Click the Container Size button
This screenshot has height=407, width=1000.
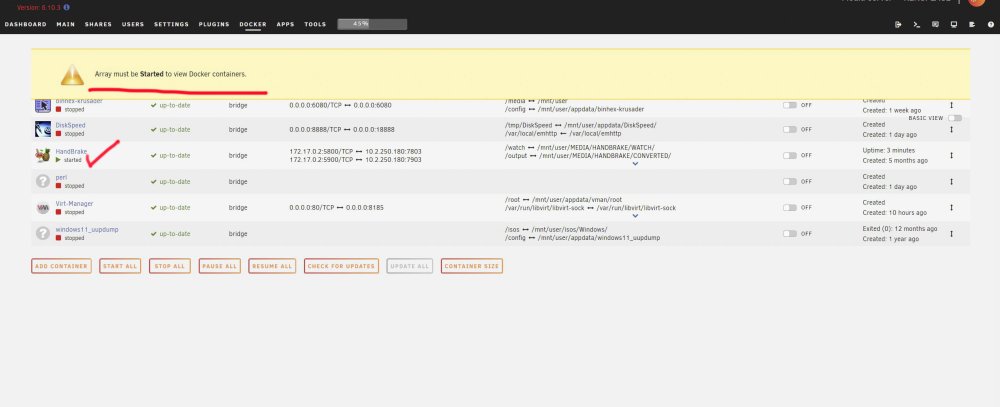[471, 266]
